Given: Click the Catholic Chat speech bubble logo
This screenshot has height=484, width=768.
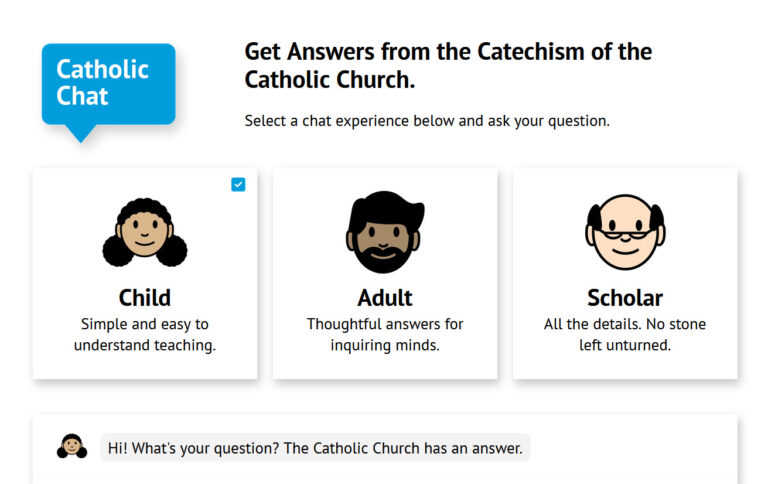Looking at the screenshot, I should [x=108, y=84].
